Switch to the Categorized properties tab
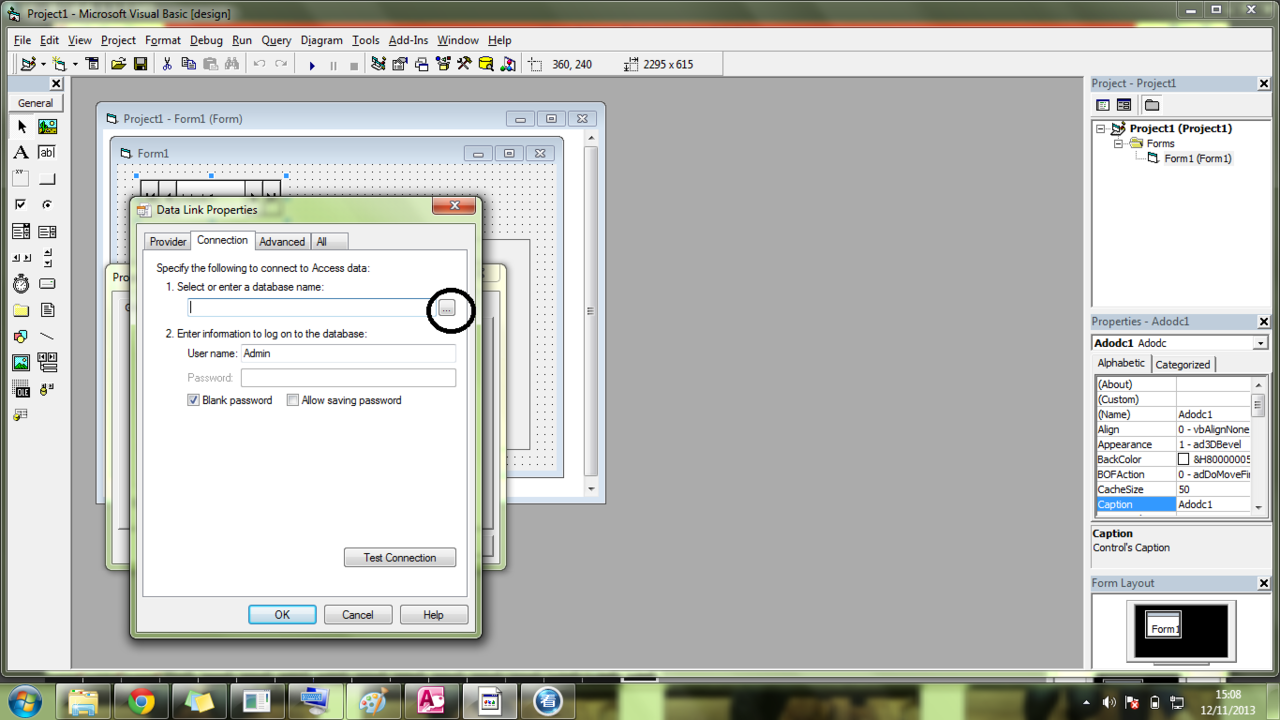The image size is (1280, 720). click(x=1183, y=364)
